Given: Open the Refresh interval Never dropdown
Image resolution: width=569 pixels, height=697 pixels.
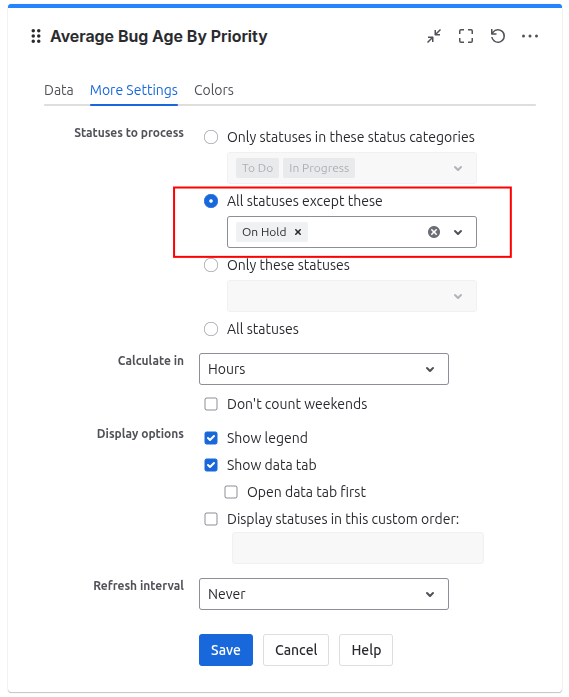Looking at the screenshot, I should point(324,594).
